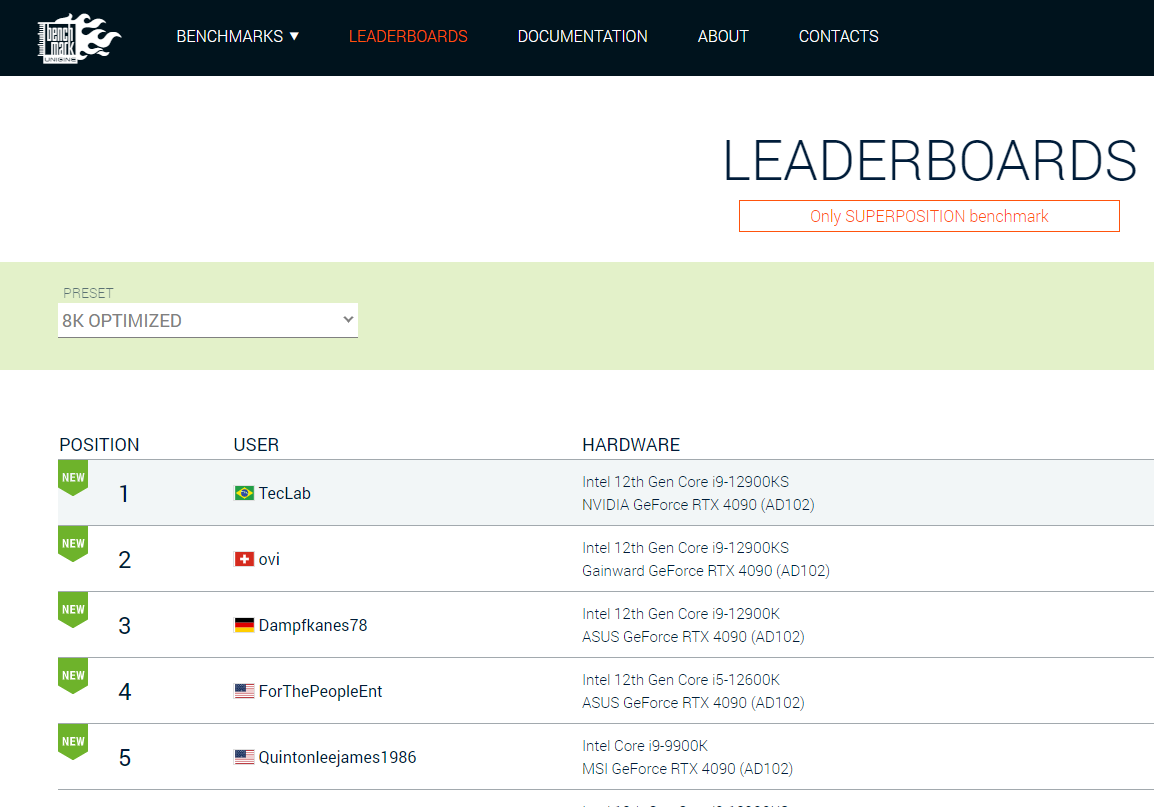Select 'Intel Core i9-9900K' text
1154x807 pixels.
click(645, 746)
